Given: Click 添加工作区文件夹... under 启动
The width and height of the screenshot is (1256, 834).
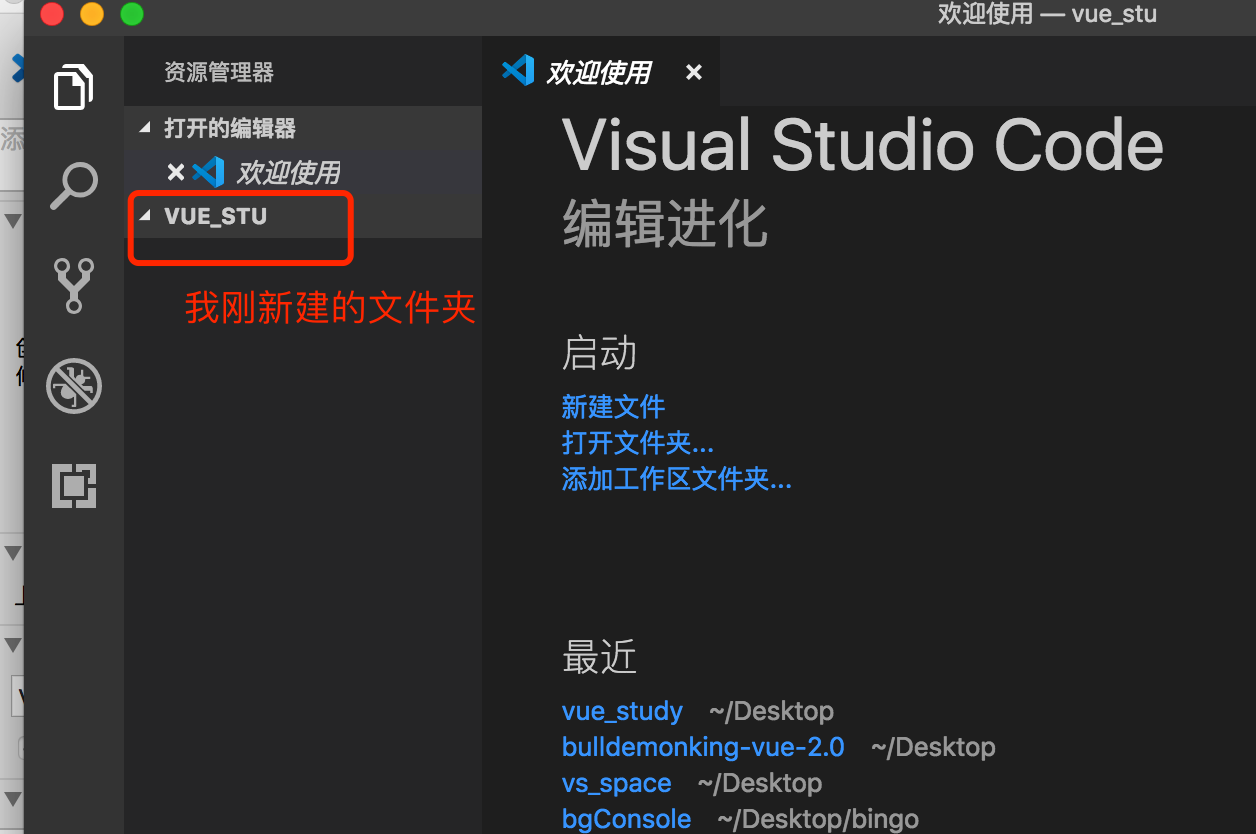Looking at the screenshot, I should point(677,479).
